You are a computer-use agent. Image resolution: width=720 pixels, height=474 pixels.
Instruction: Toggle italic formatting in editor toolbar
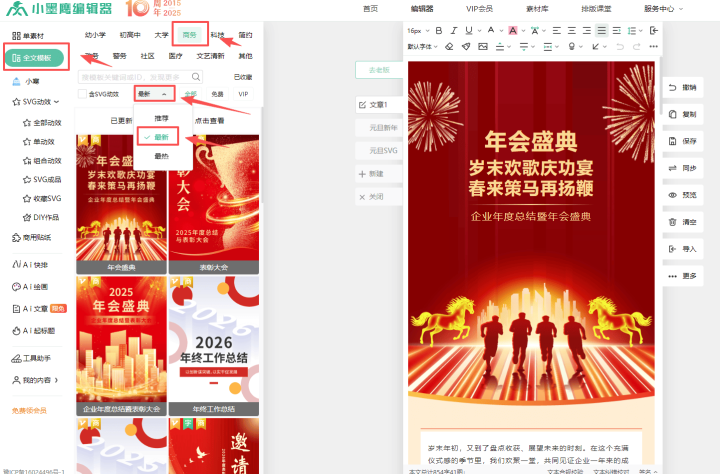[454, 31]
